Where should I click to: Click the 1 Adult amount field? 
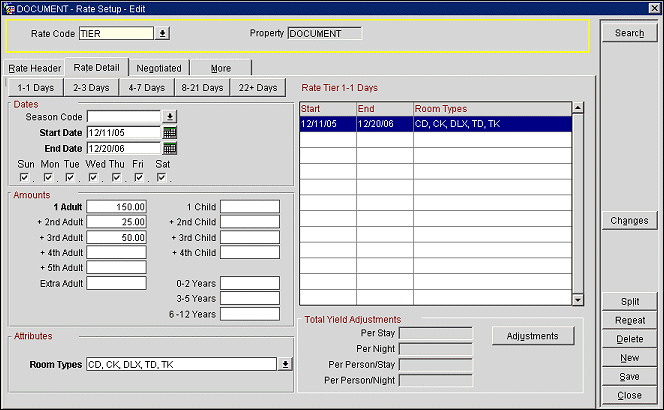[x=117, y=207]
